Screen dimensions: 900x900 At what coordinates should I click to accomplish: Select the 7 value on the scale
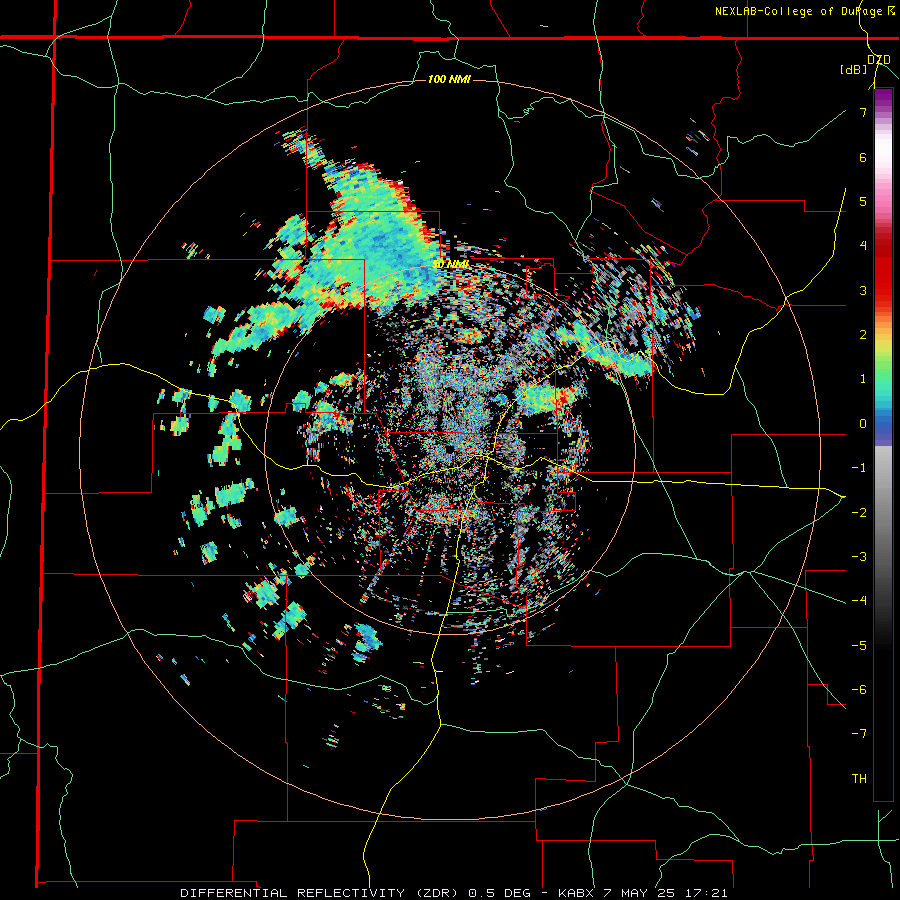(x=863, y=112)
